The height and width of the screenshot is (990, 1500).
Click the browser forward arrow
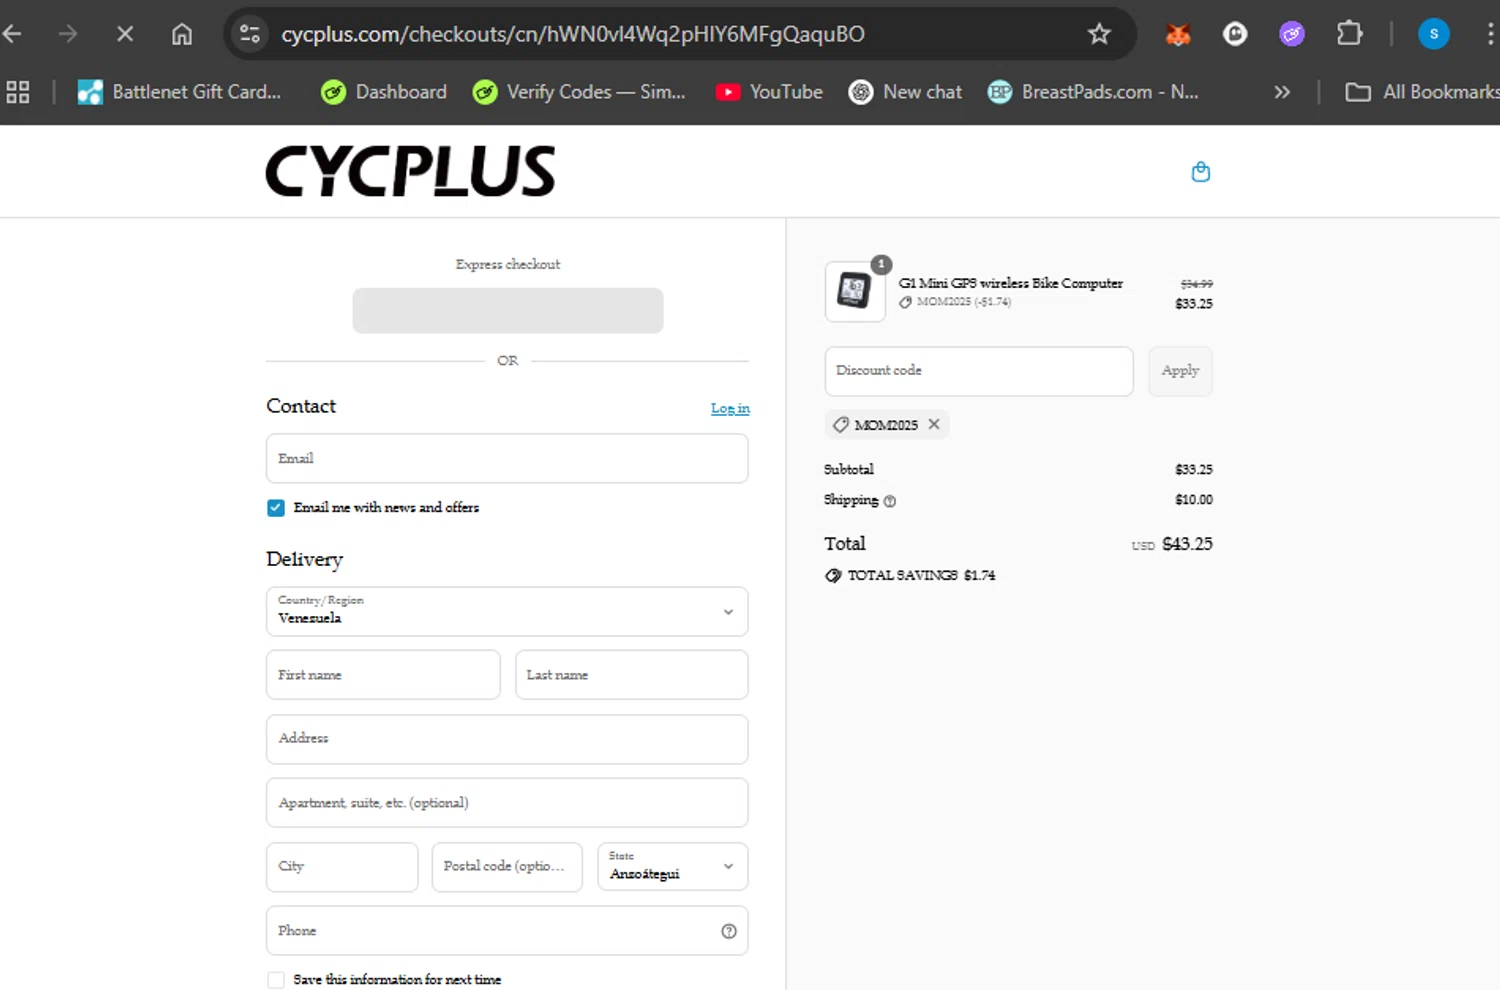pyautogui.click(x=68, y=34)
